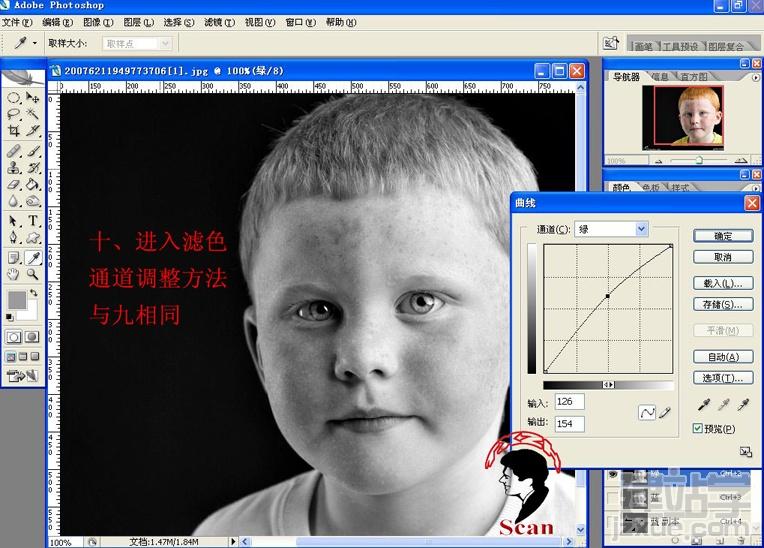Select the Custom Shape tool
This screenshot has height=548, width=764.
[x=33, y=238]
